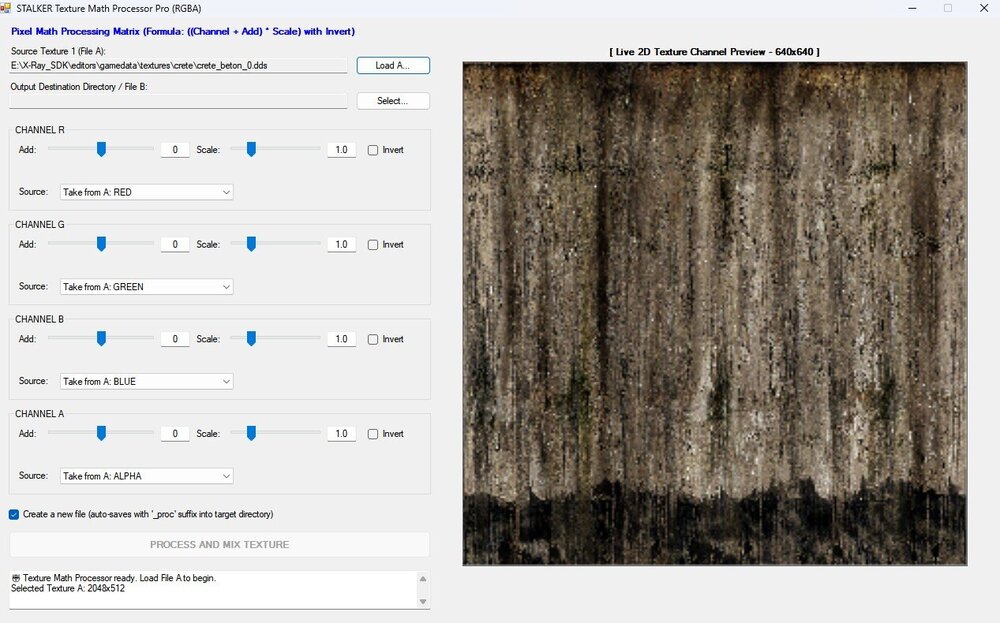Click the log scroll down arrow

[x=422, y=601]
